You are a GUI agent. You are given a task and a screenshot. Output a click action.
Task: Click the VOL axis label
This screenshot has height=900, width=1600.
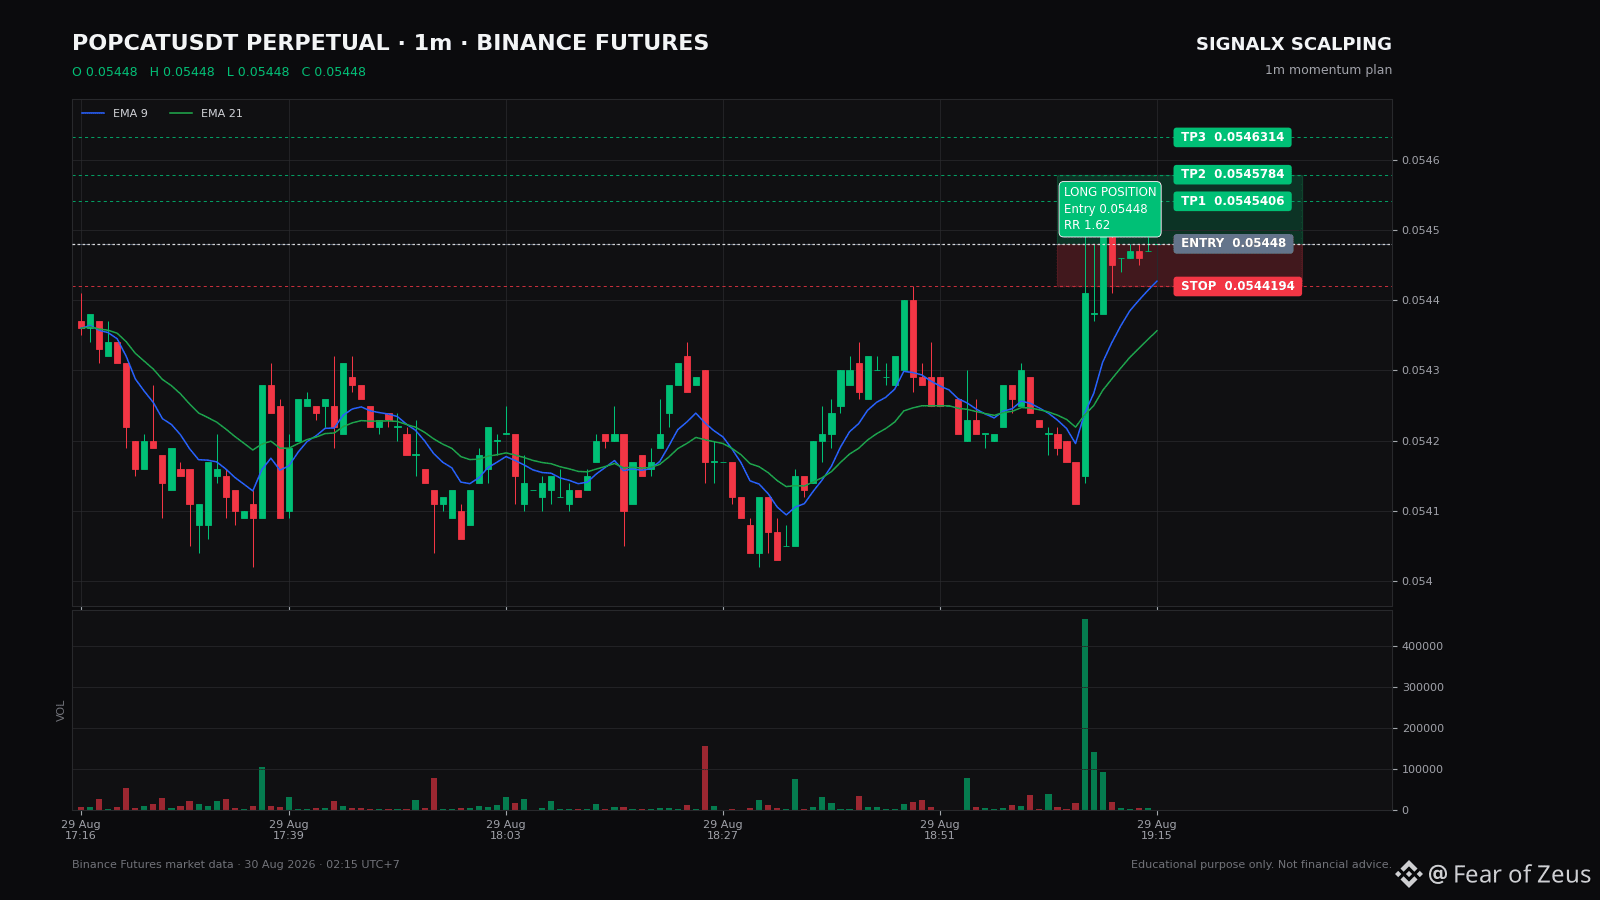[61, 710]
